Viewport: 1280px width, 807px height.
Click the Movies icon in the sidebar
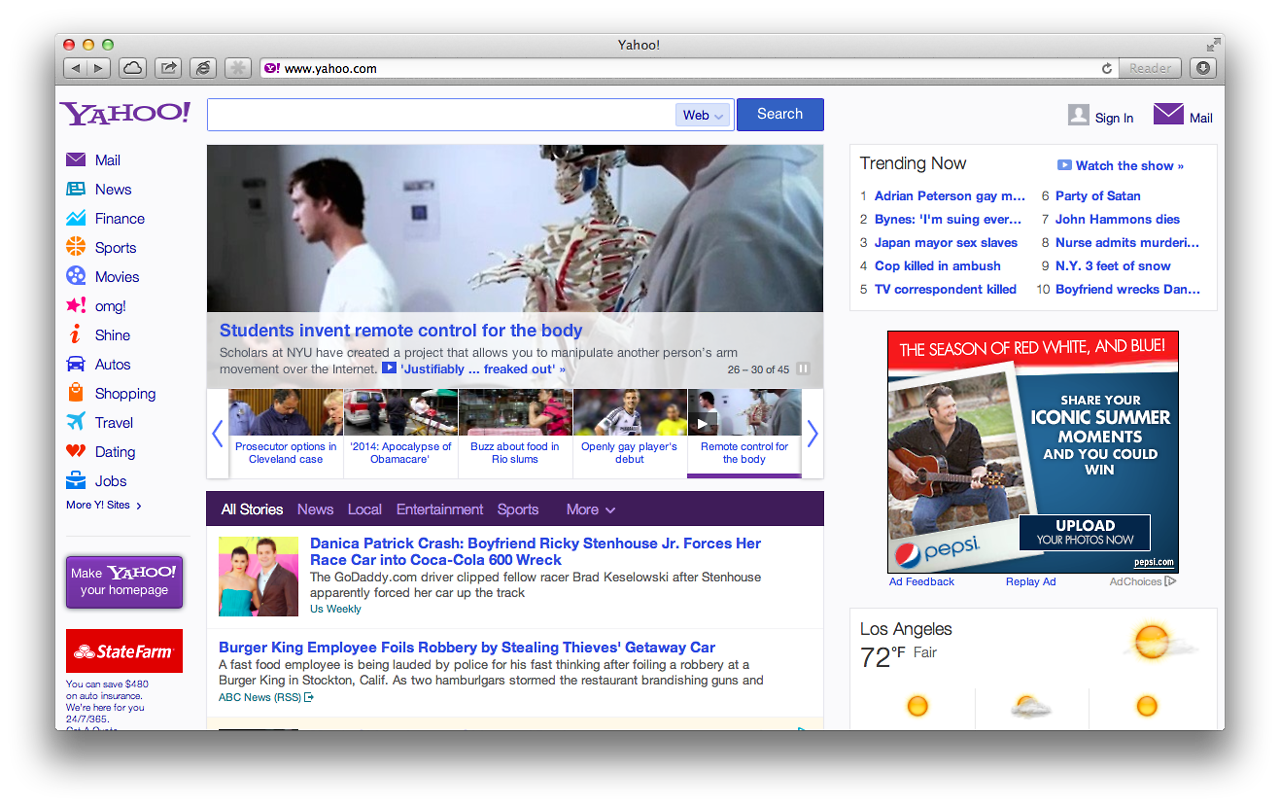click(x=76, y=276)
